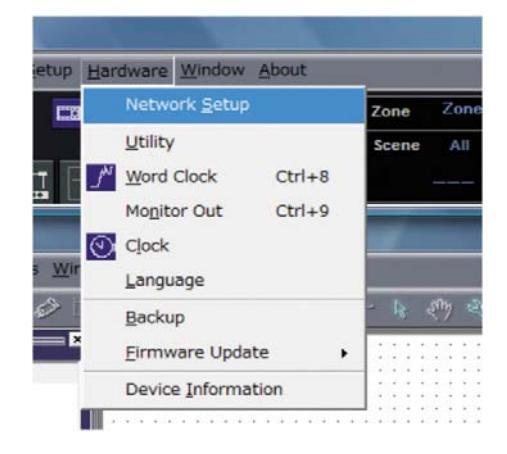
Task: Click the Word Clock waveform icon
Action: [x=101, y=177]
